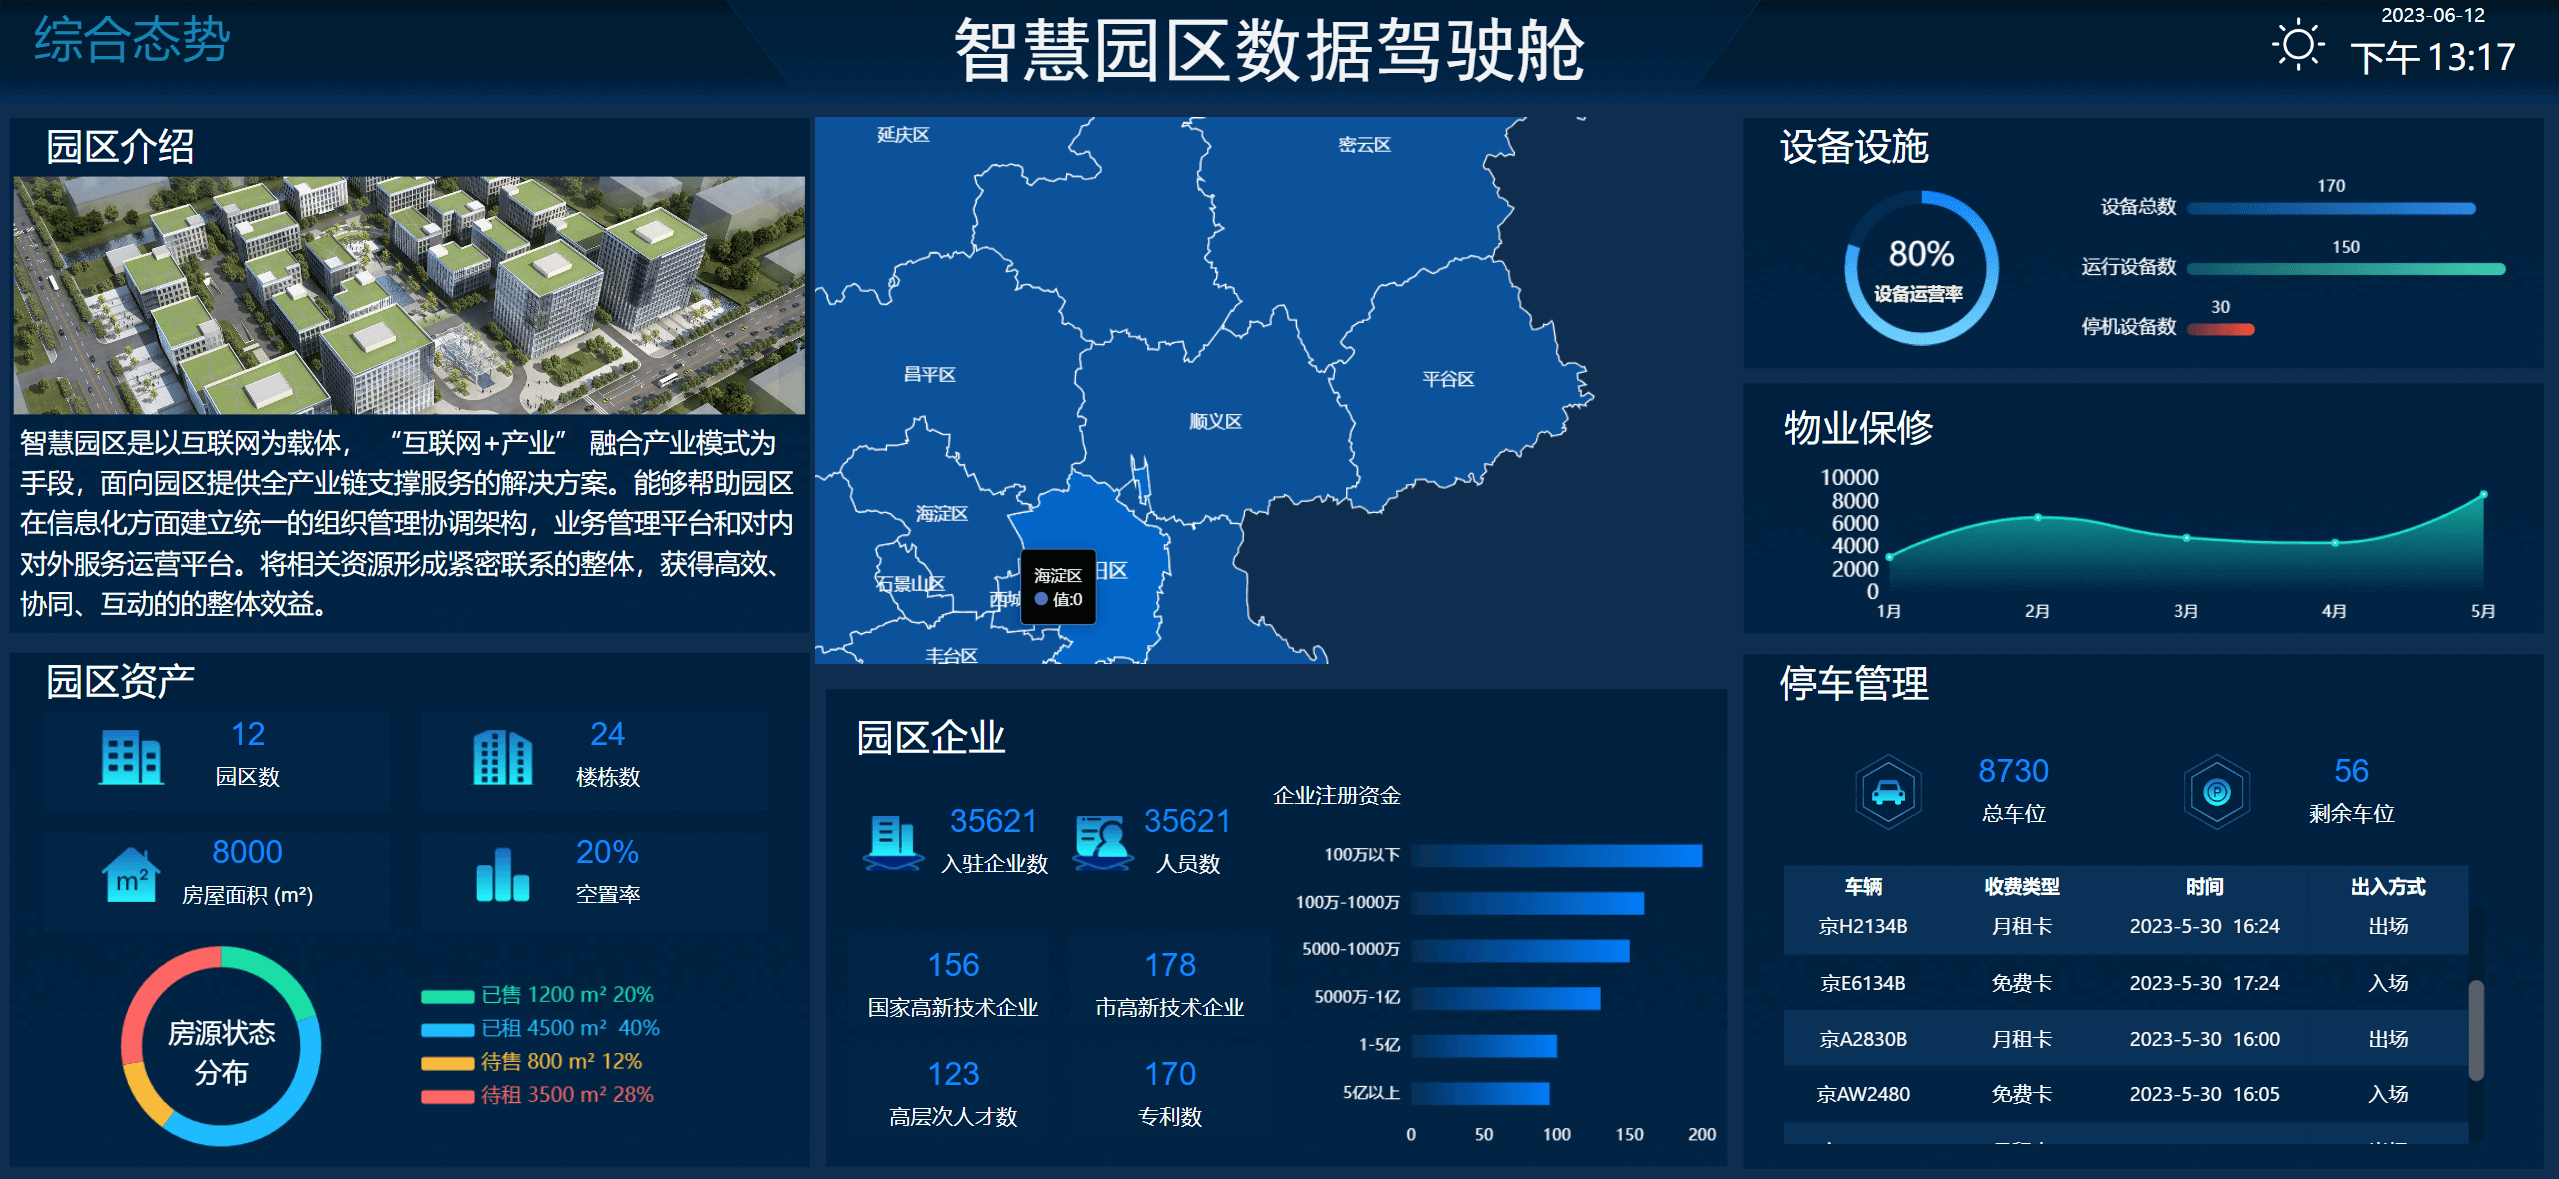Toggle the 已租 blue legend item
2559x1179 pixels.
(540, 1028)
